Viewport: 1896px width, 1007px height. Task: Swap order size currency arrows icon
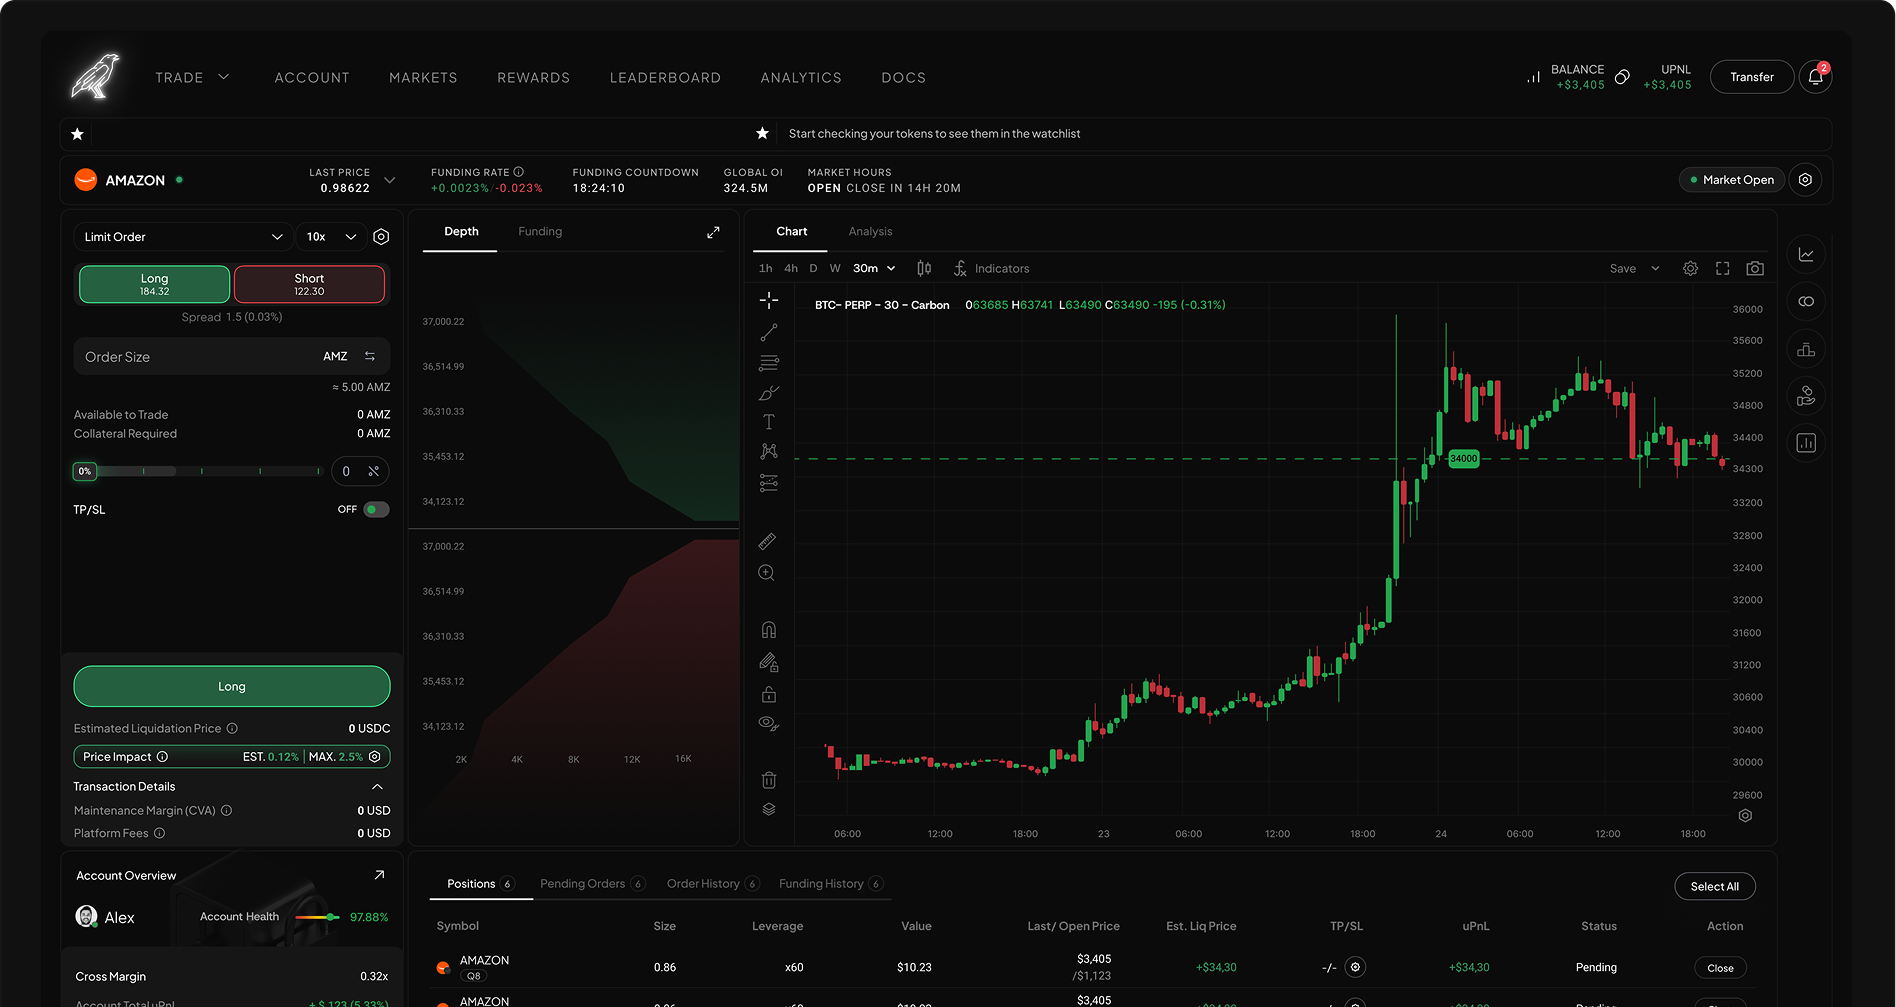pyautogui.click(x=370, y=356)
